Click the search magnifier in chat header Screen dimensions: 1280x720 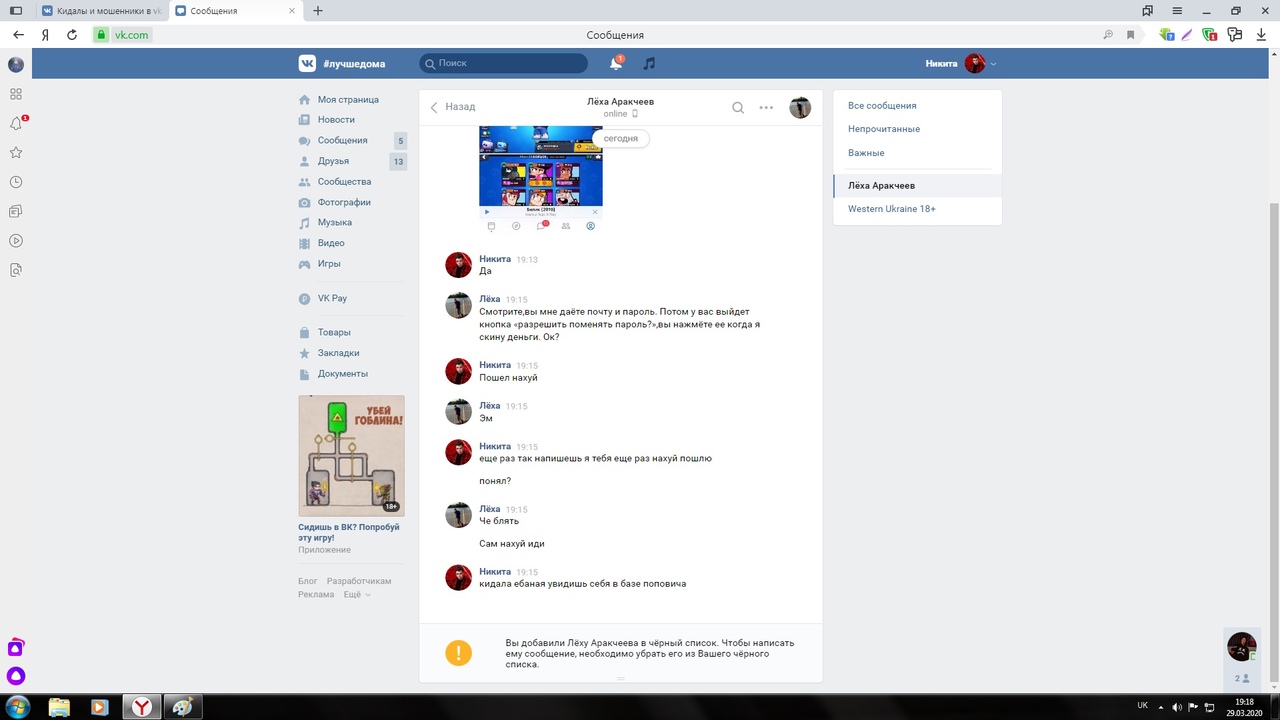tap(738, 108)
